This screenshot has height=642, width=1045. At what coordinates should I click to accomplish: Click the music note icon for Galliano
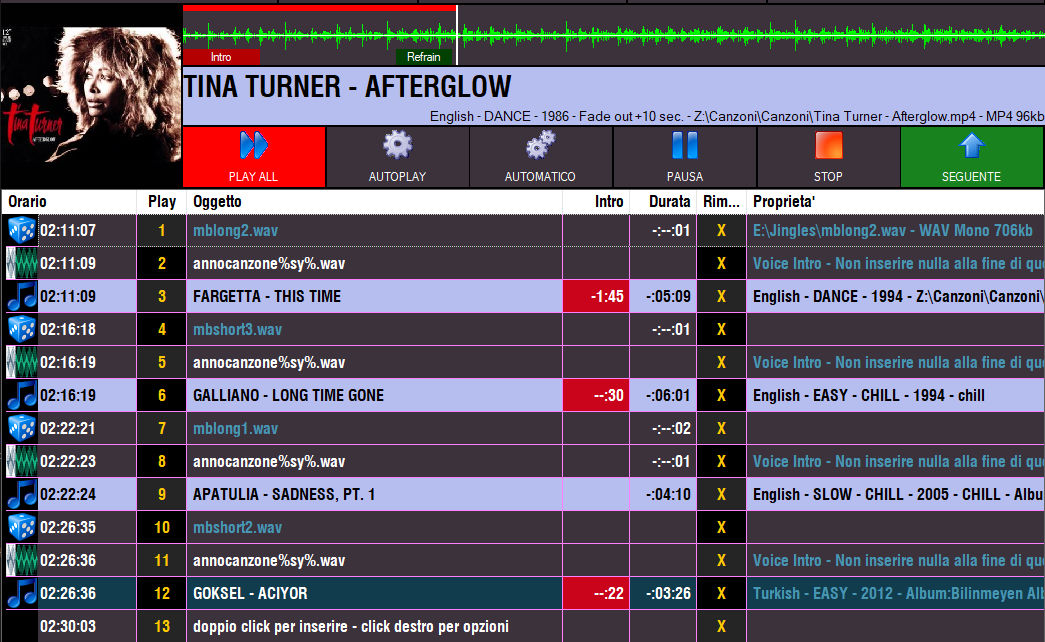22,395
